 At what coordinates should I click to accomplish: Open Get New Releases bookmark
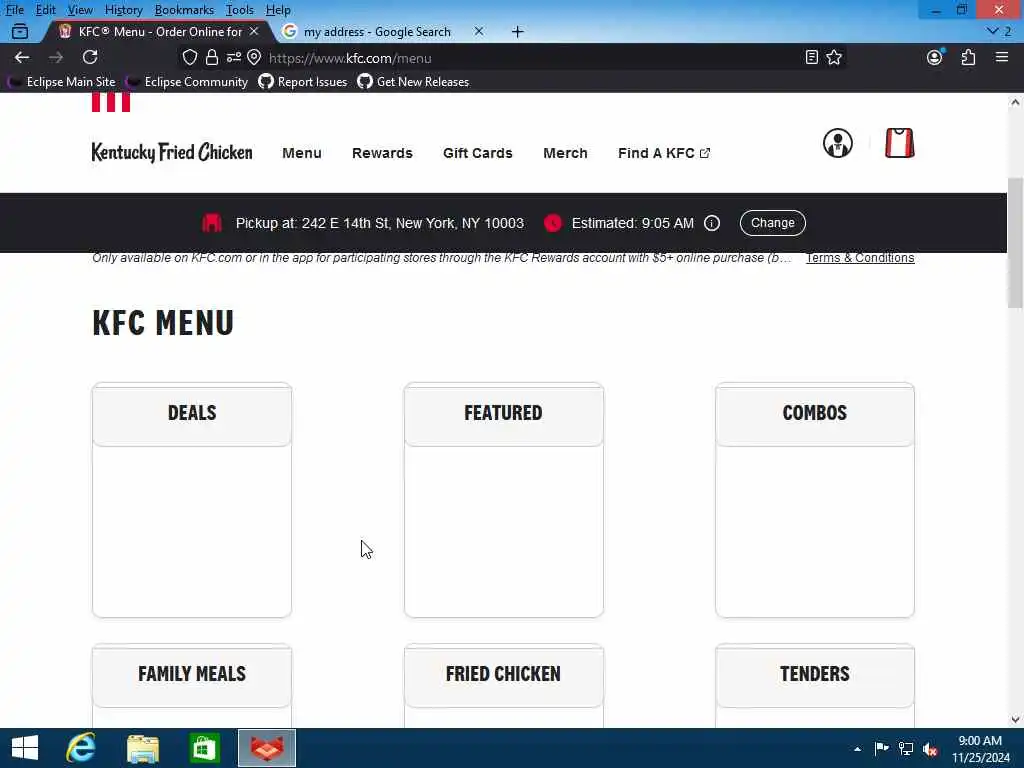(413, 82)
